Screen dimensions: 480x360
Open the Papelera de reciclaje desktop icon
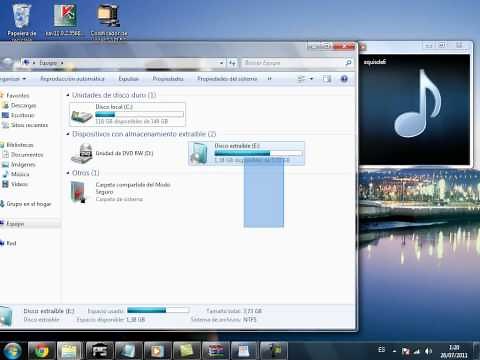click(x=22, y=21)
